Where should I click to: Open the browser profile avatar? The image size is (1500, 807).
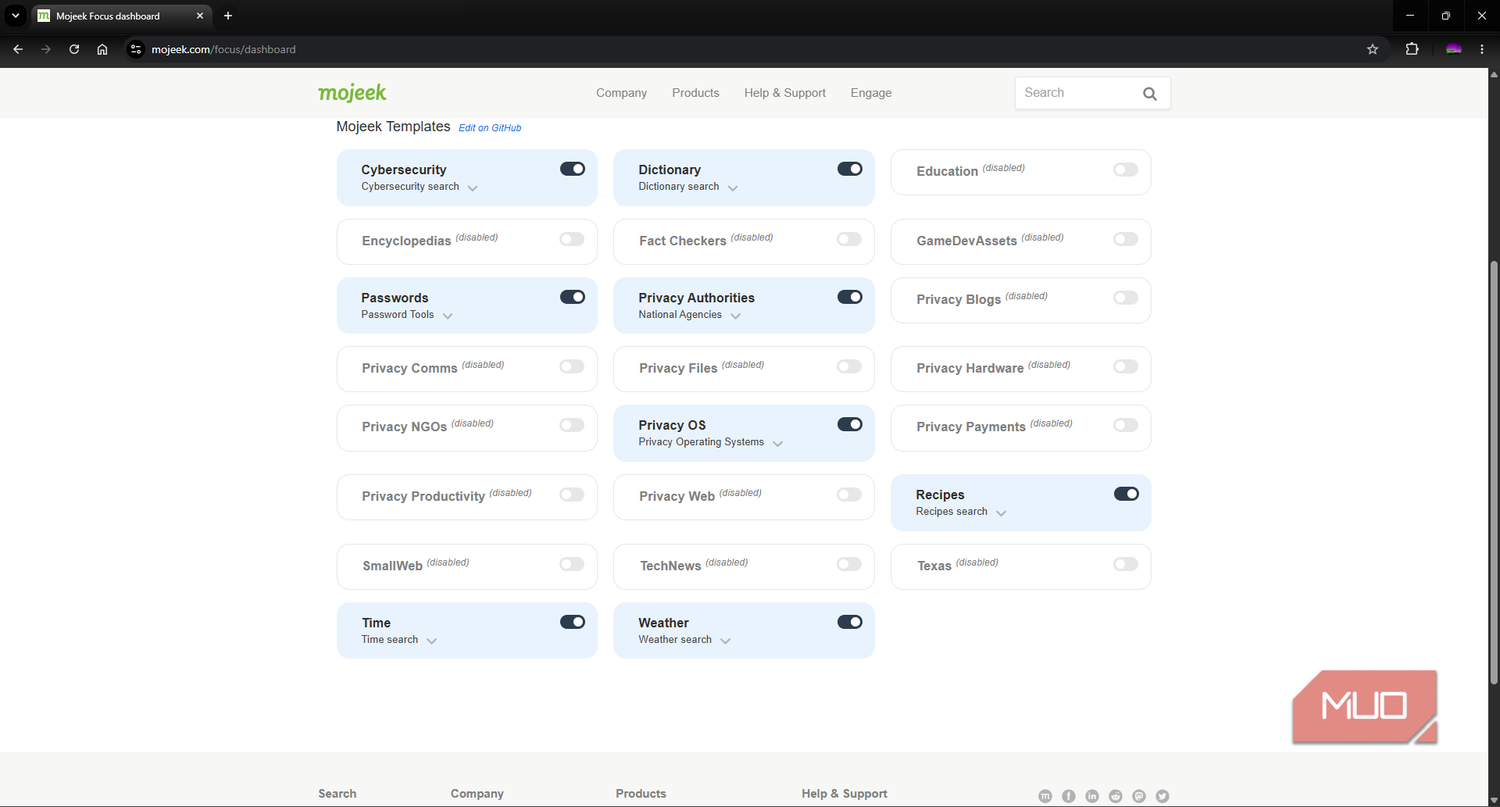click(x=1454, y=49)
